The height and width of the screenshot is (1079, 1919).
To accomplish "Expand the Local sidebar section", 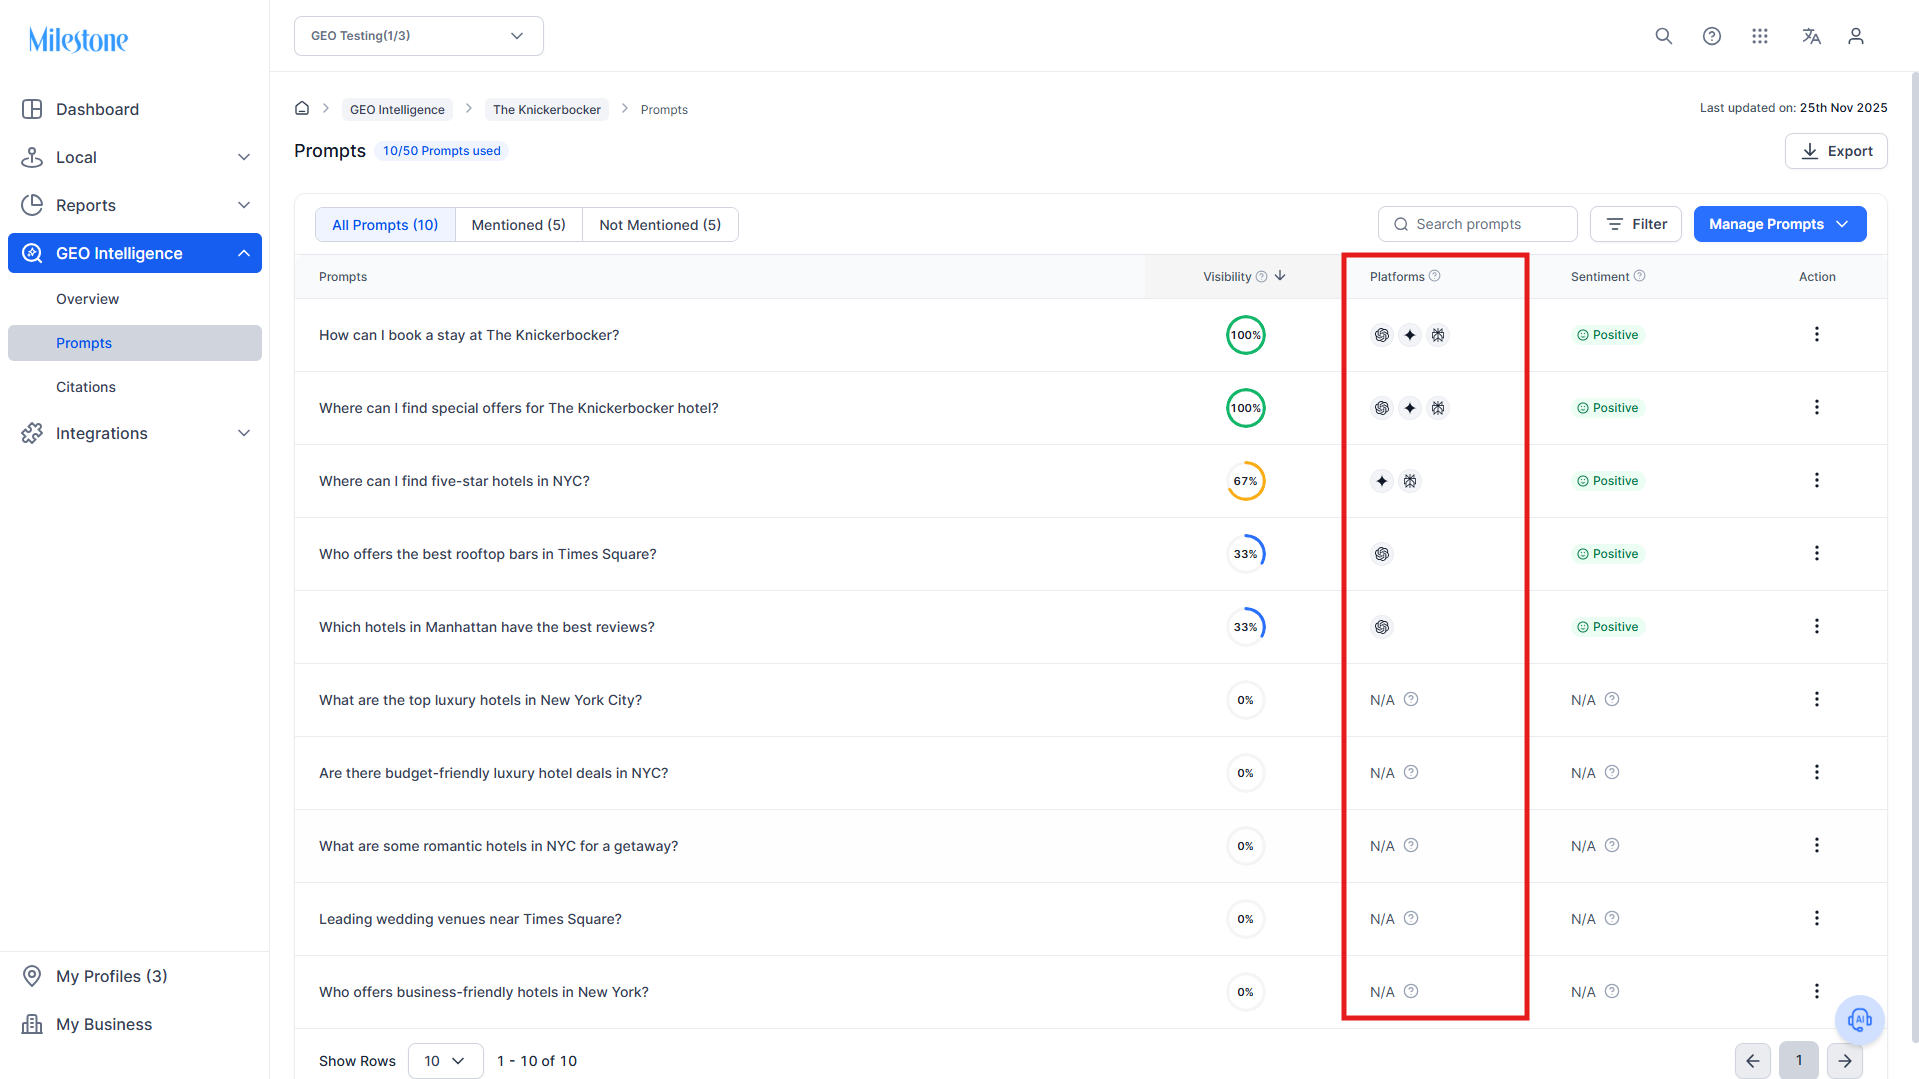I will (135, 157).
